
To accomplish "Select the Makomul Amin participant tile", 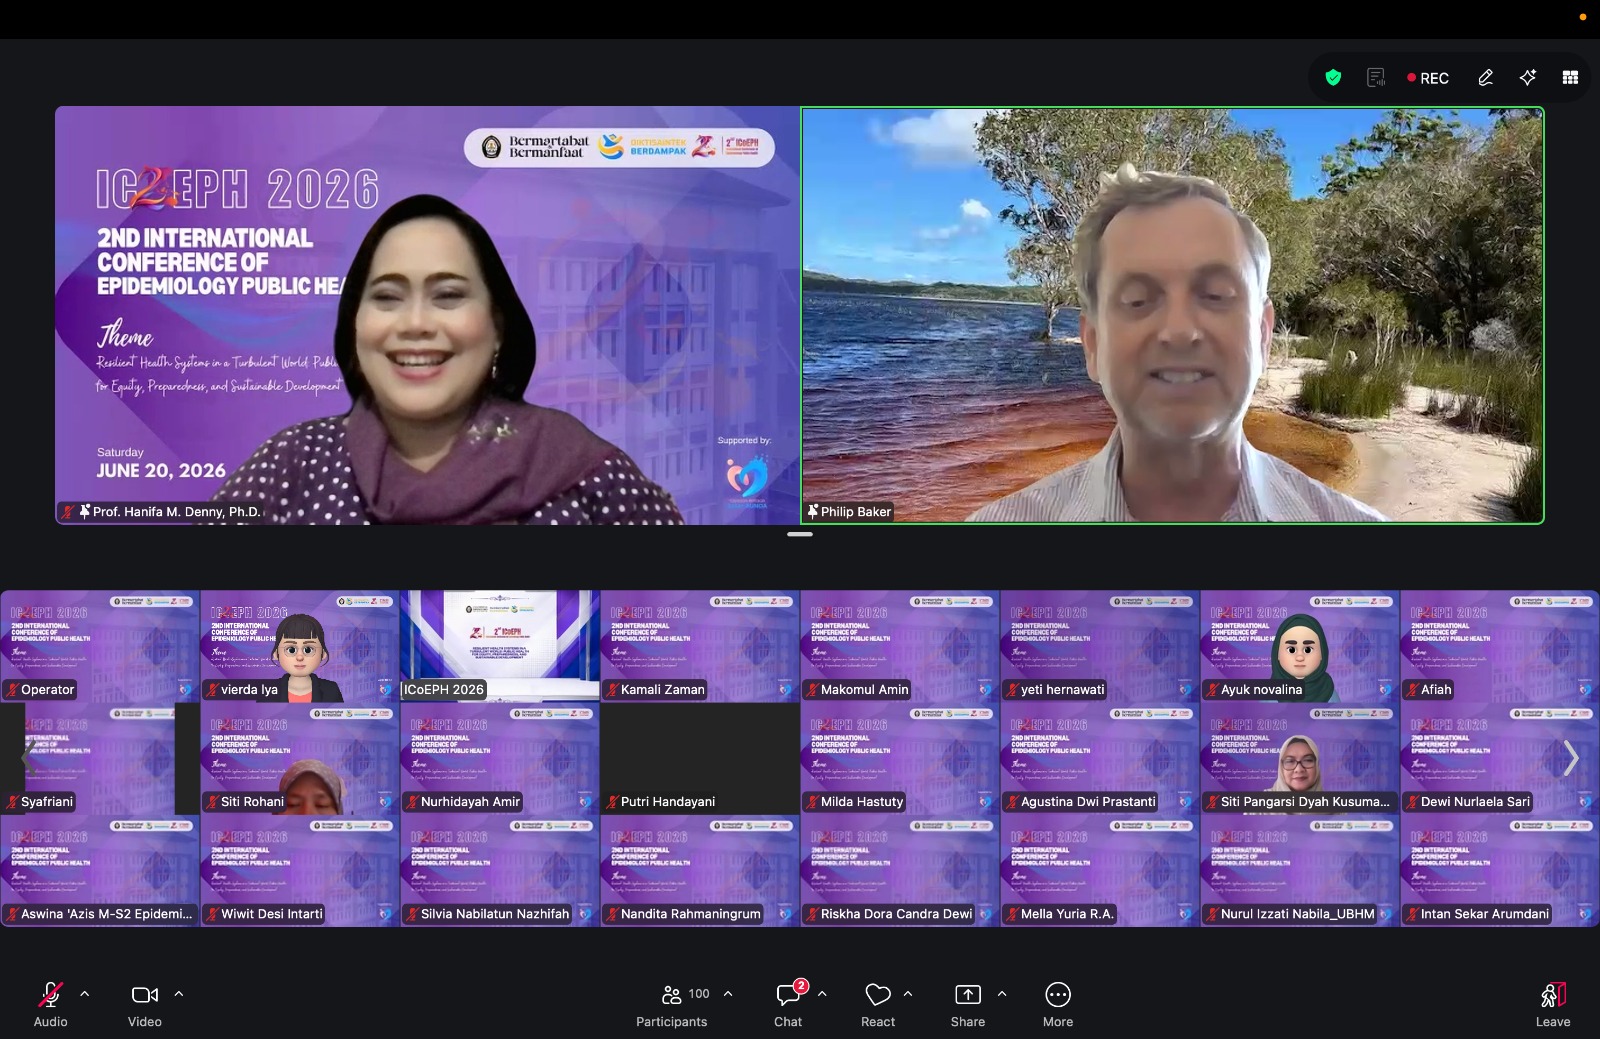I will click(900, 646).
